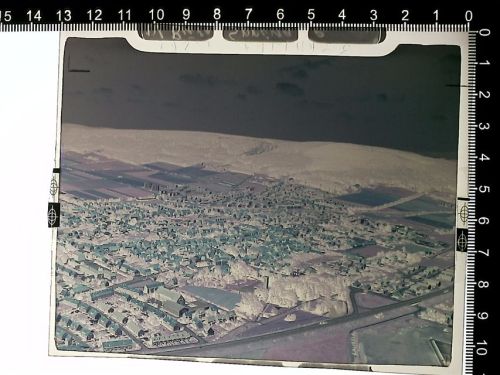The width and height of the screenshot is (500, 375).
Task: Click the number 12 on the horizontal ruler
Action: point(94,15)
